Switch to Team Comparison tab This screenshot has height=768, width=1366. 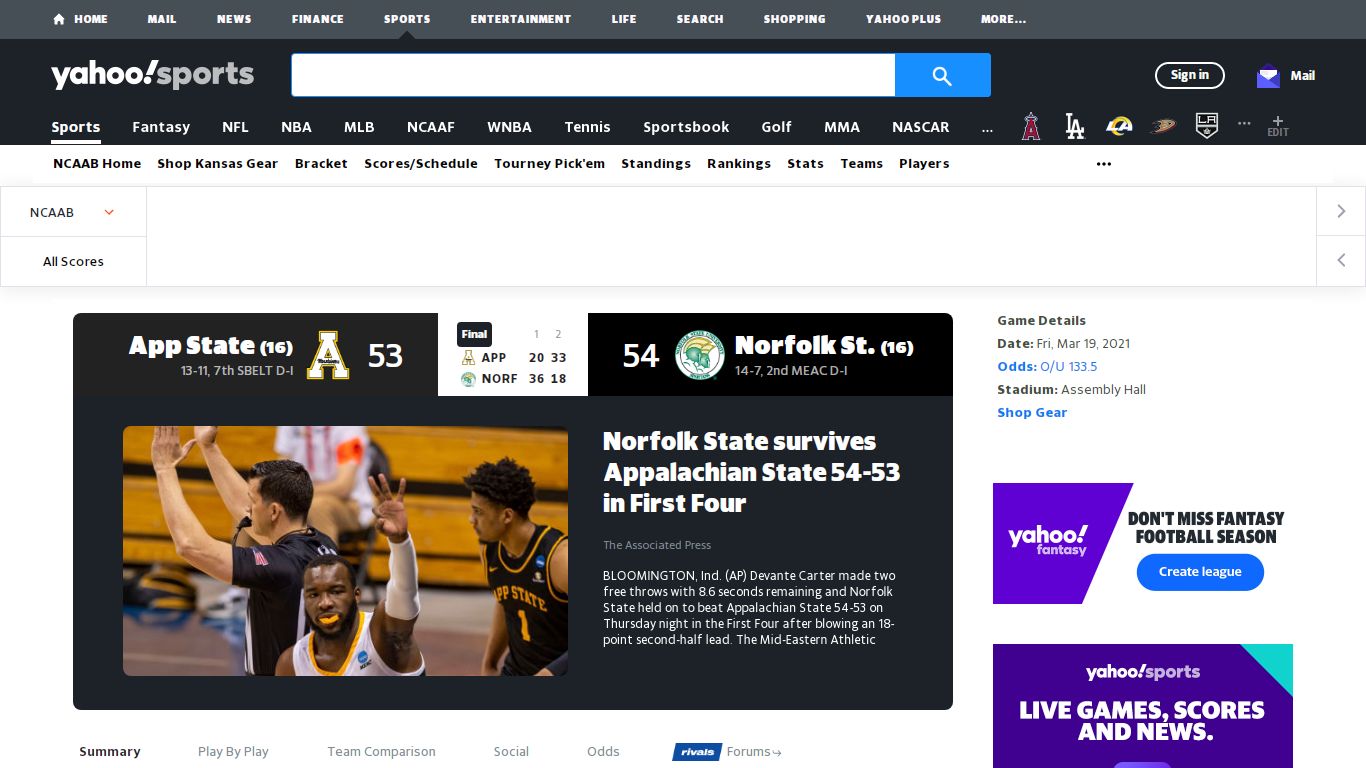click(x=381, y=752)
